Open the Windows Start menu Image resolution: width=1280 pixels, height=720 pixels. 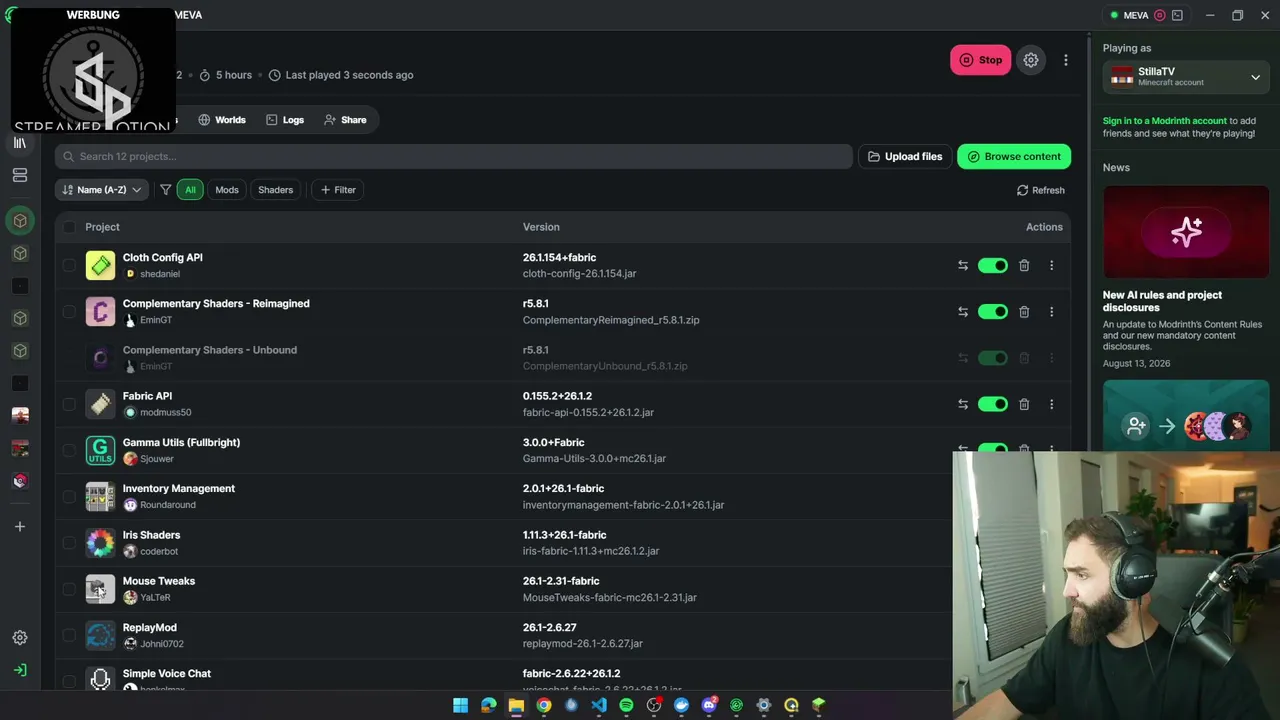[x=460, y=705]
